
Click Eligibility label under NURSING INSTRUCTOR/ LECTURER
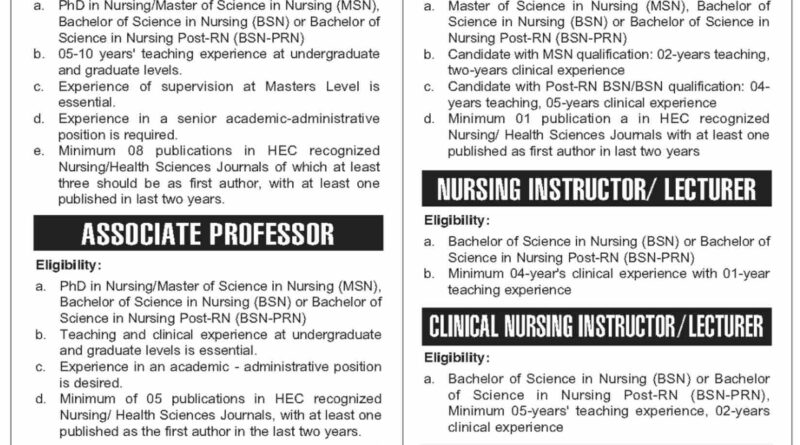click(456, 219)
